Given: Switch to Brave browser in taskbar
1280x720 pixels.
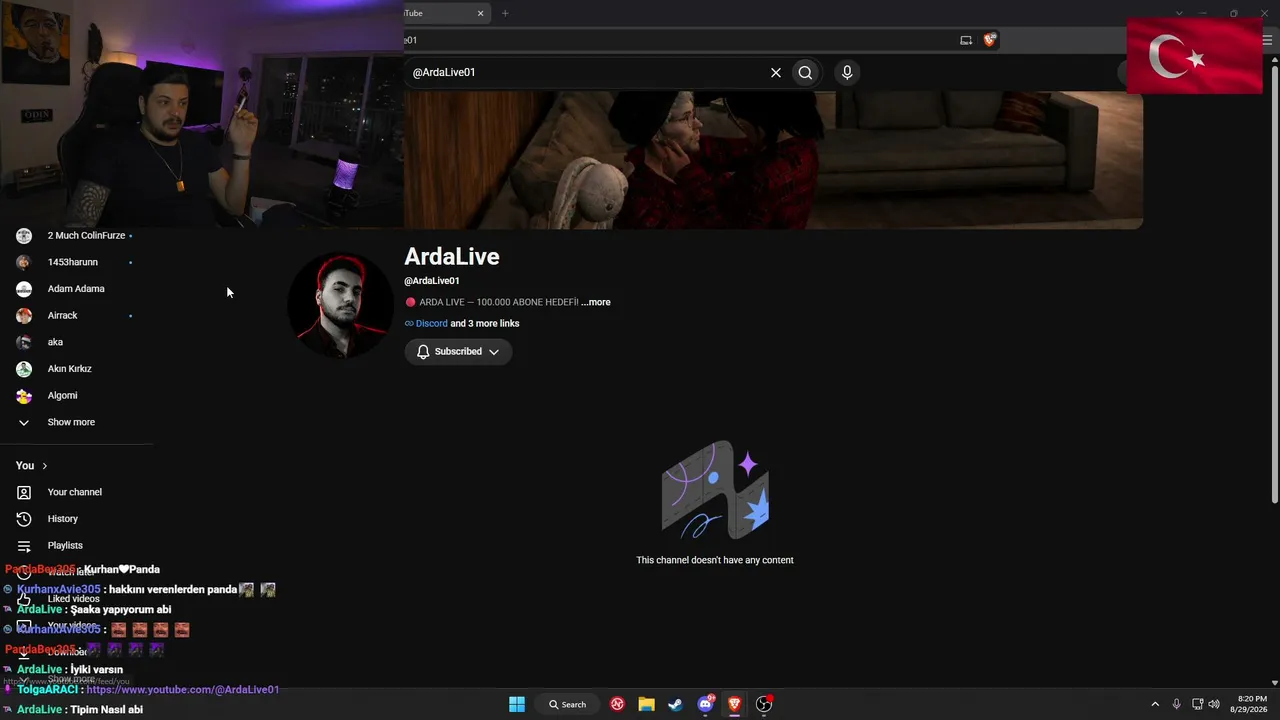Looking at the screenshot, I should (735, 704).
